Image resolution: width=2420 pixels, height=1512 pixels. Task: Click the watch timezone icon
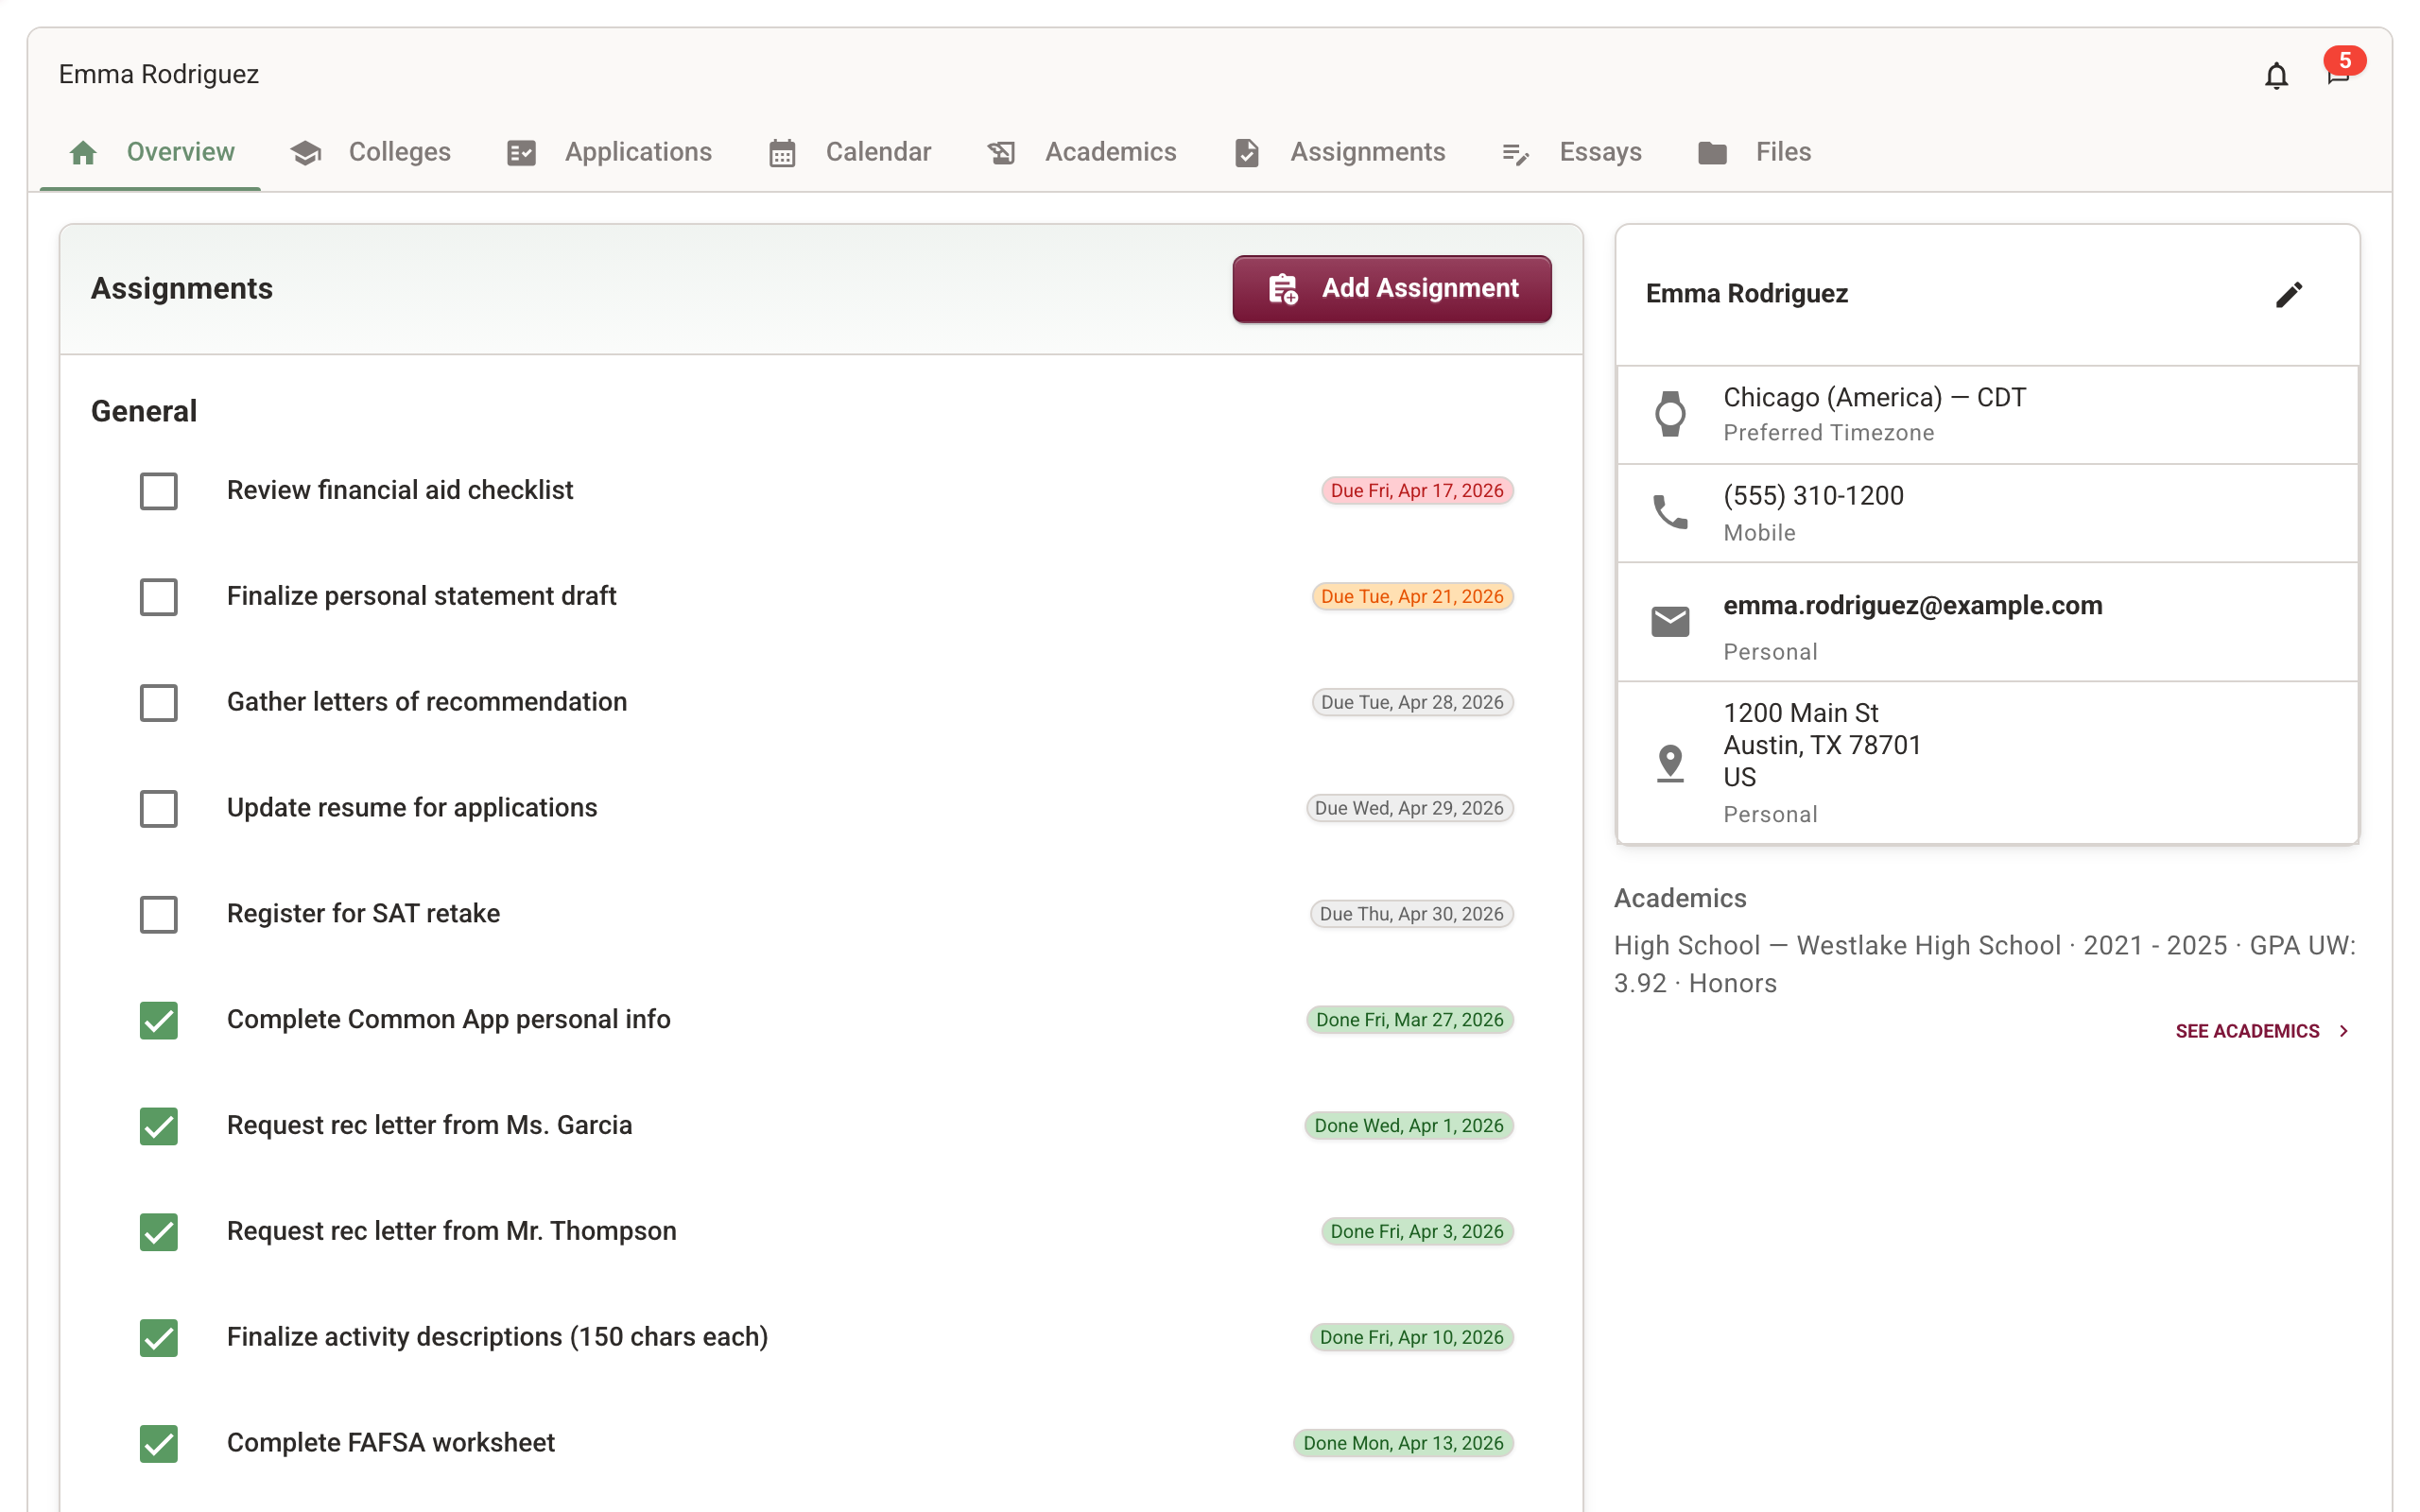click(x=1670, y=414)
